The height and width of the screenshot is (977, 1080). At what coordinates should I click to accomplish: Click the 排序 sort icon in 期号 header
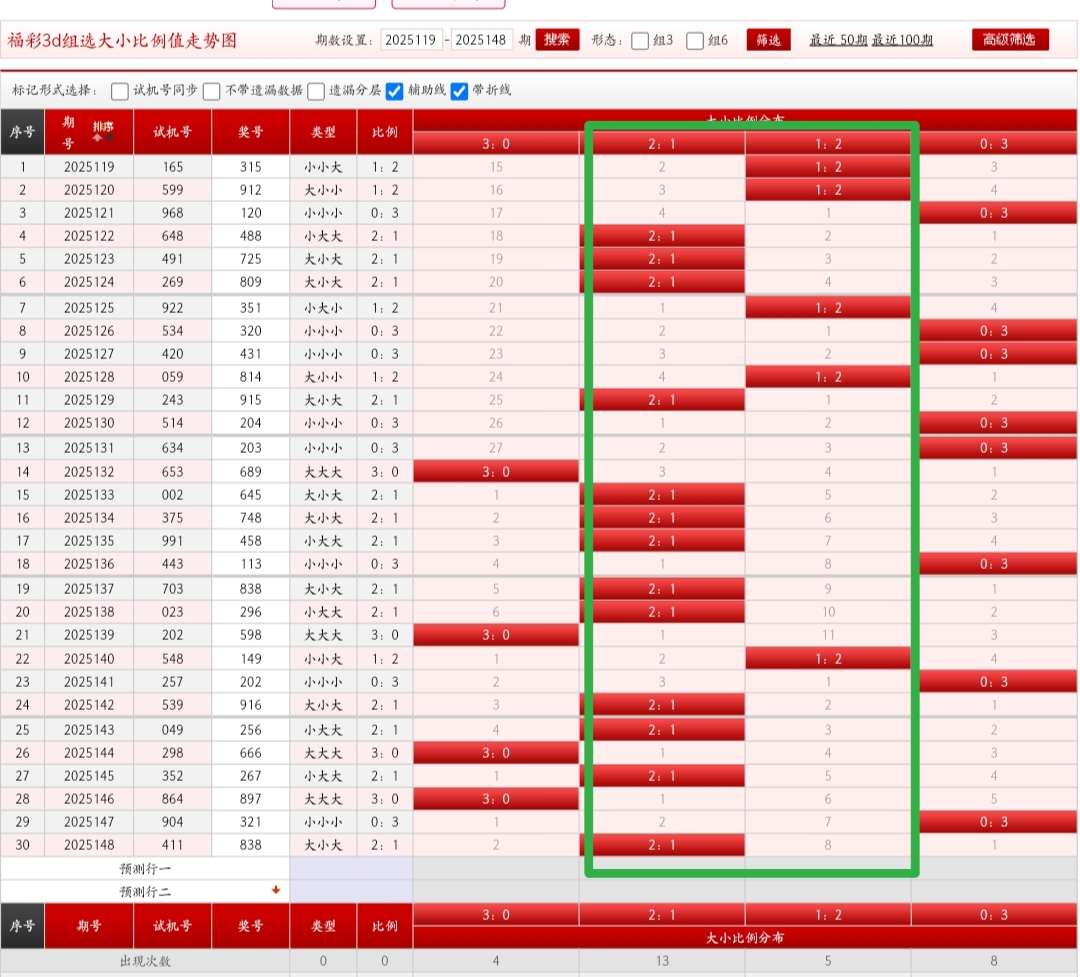(x=102, y=131)
